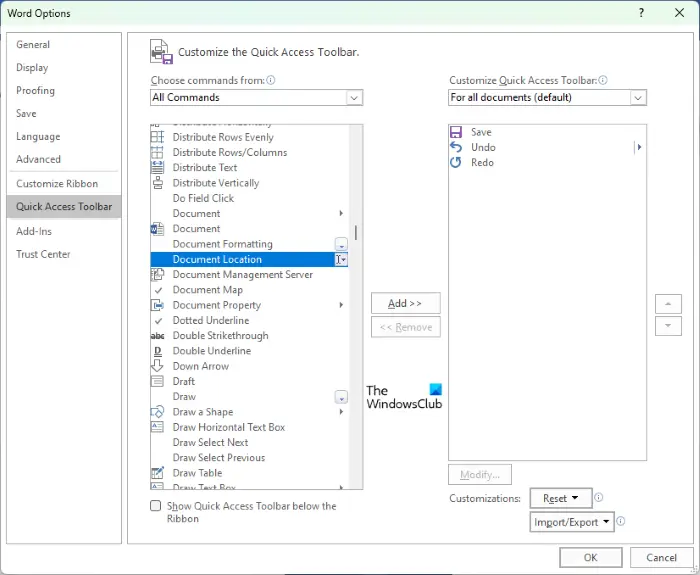Viewport: 700px width, 575px height.
Task: Open the Reset customizations dropdown
Action: 561,498
